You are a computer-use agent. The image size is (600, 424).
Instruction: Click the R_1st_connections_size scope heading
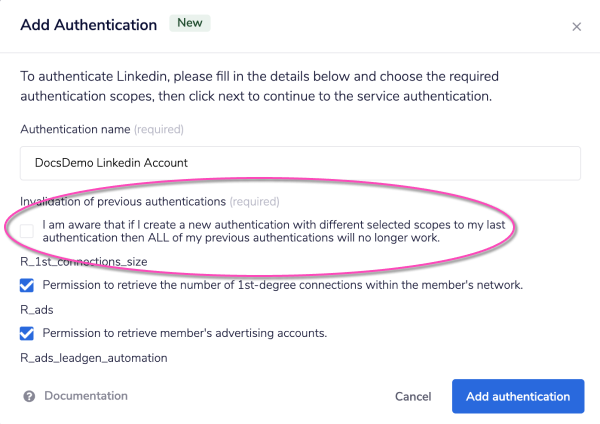84,262
